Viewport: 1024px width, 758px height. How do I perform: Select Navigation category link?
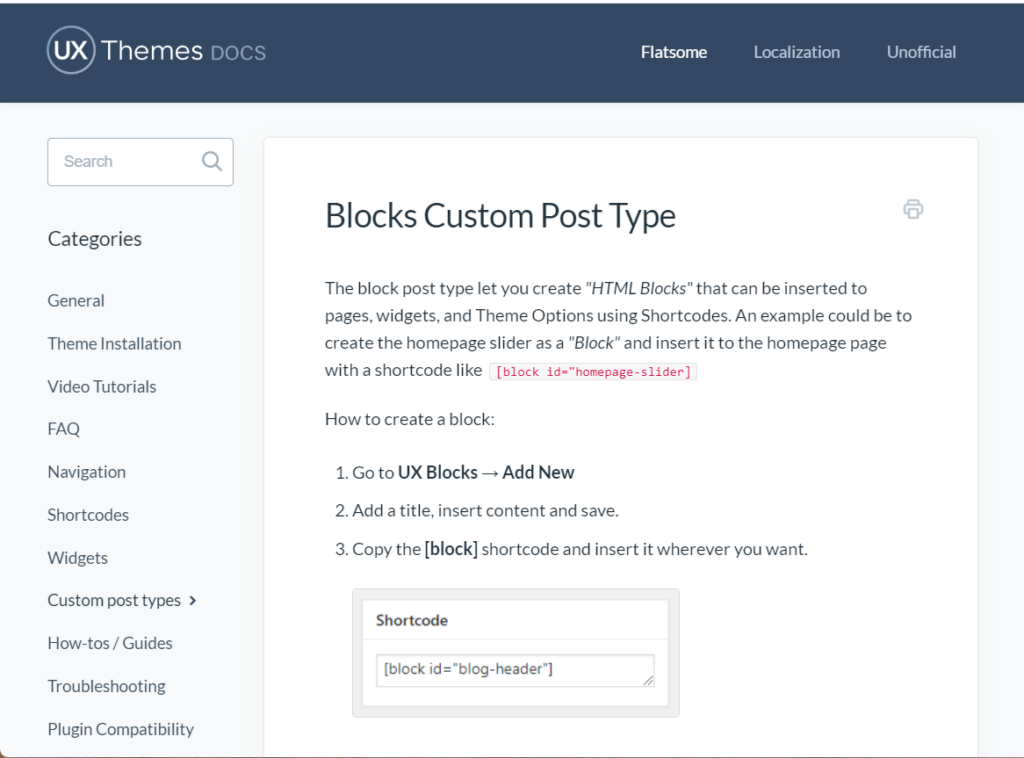click(87, 472)
